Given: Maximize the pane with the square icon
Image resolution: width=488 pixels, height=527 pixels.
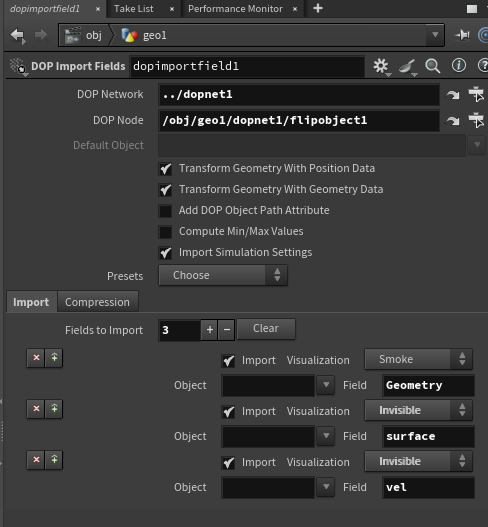Looking at the screenshot, I should (x=472, y=9).
